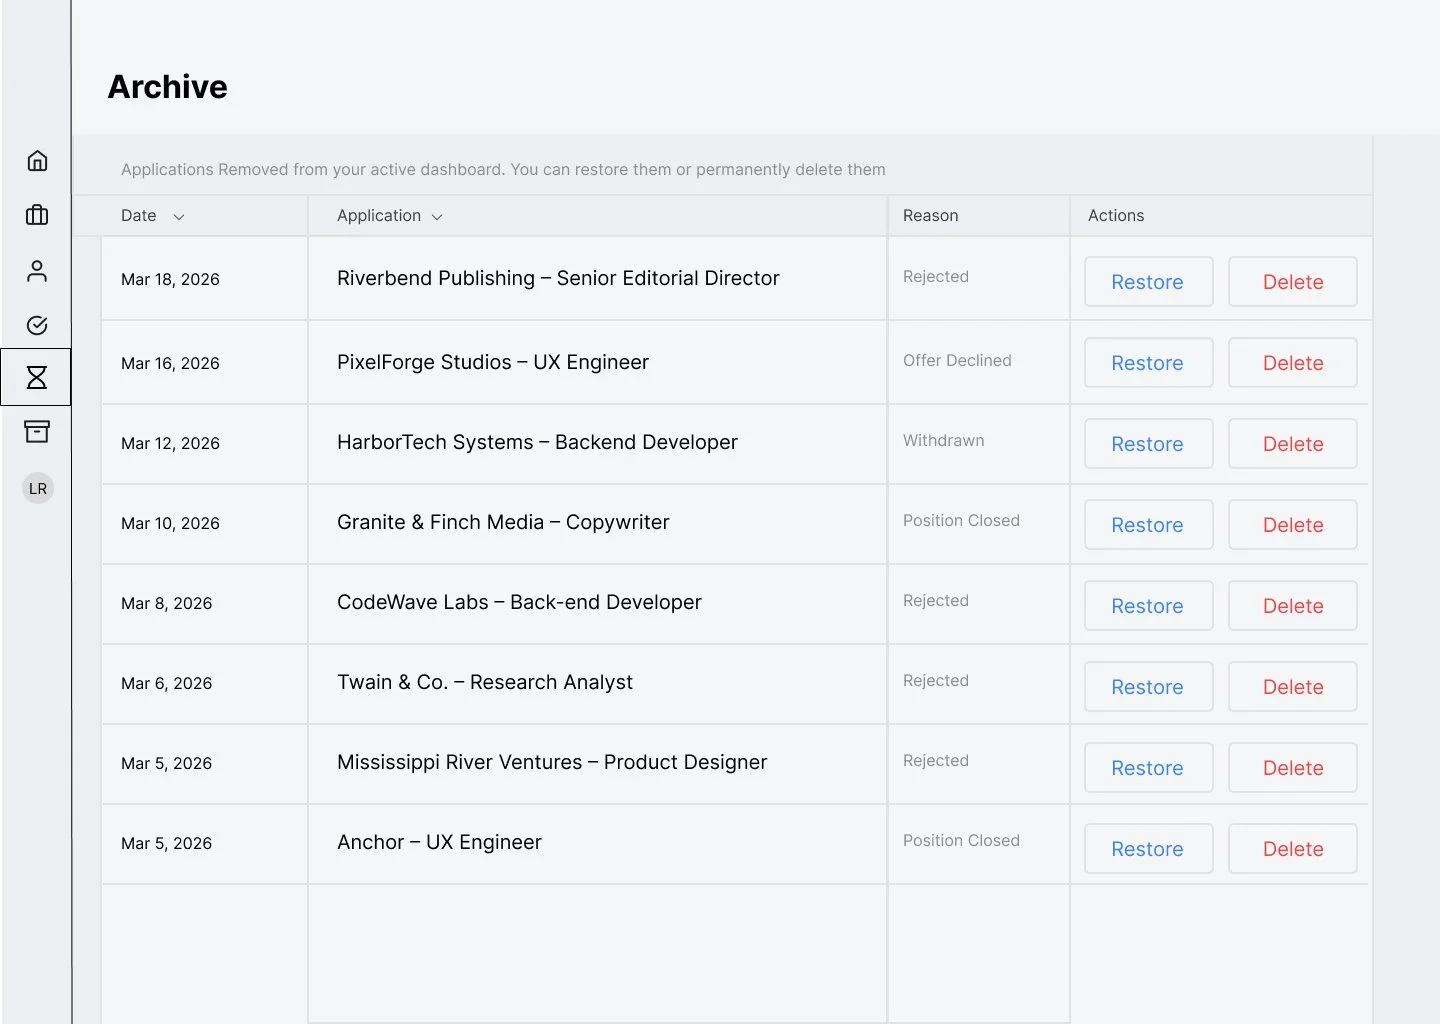Screen dimensions: 1440x1024
Task: Click 'Withdrawn' reason for HarborTech
Action: (x=943, y=441)
